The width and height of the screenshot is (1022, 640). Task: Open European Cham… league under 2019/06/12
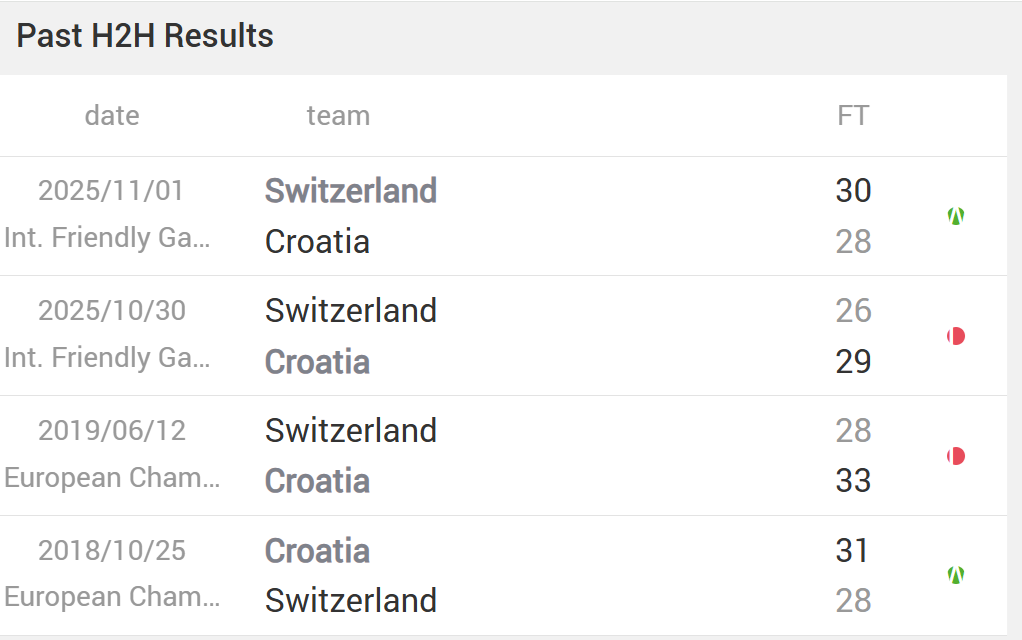pos(112,478)
